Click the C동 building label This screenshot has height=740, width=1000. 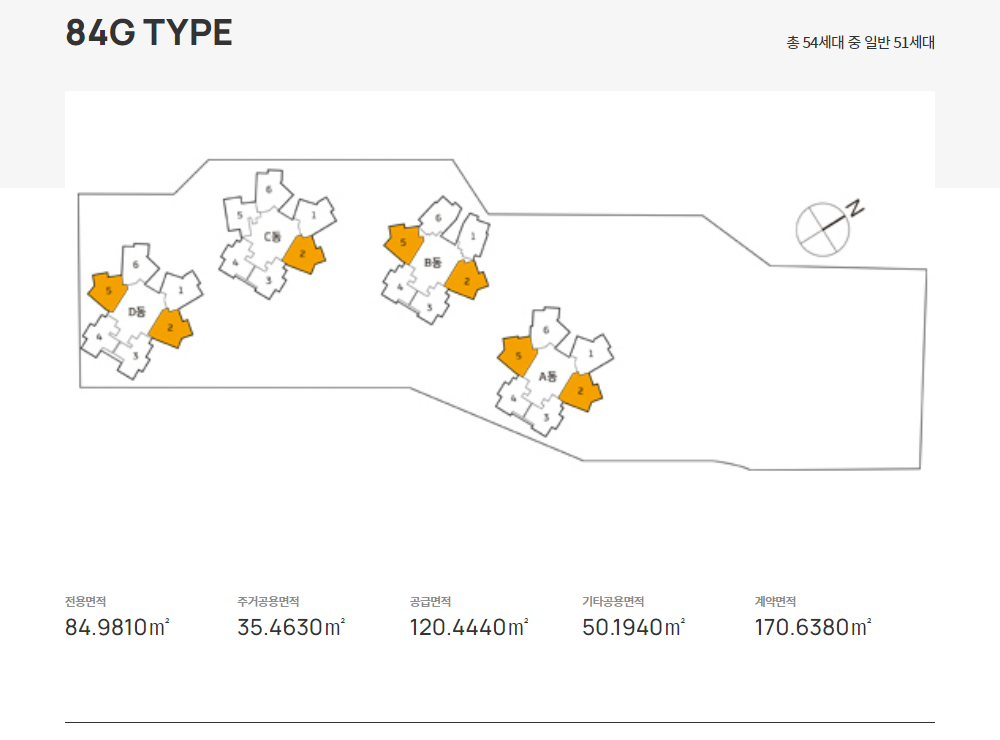click(x=272, y=237)
